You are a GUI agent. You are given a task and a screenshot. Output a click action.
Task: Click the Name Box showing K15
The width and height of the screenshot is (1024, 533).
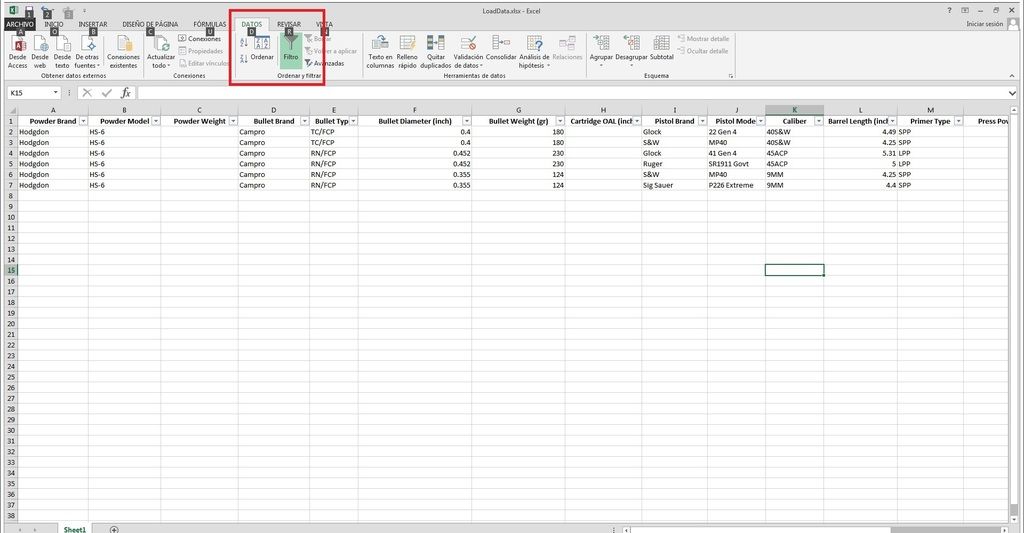pos(29,93)
